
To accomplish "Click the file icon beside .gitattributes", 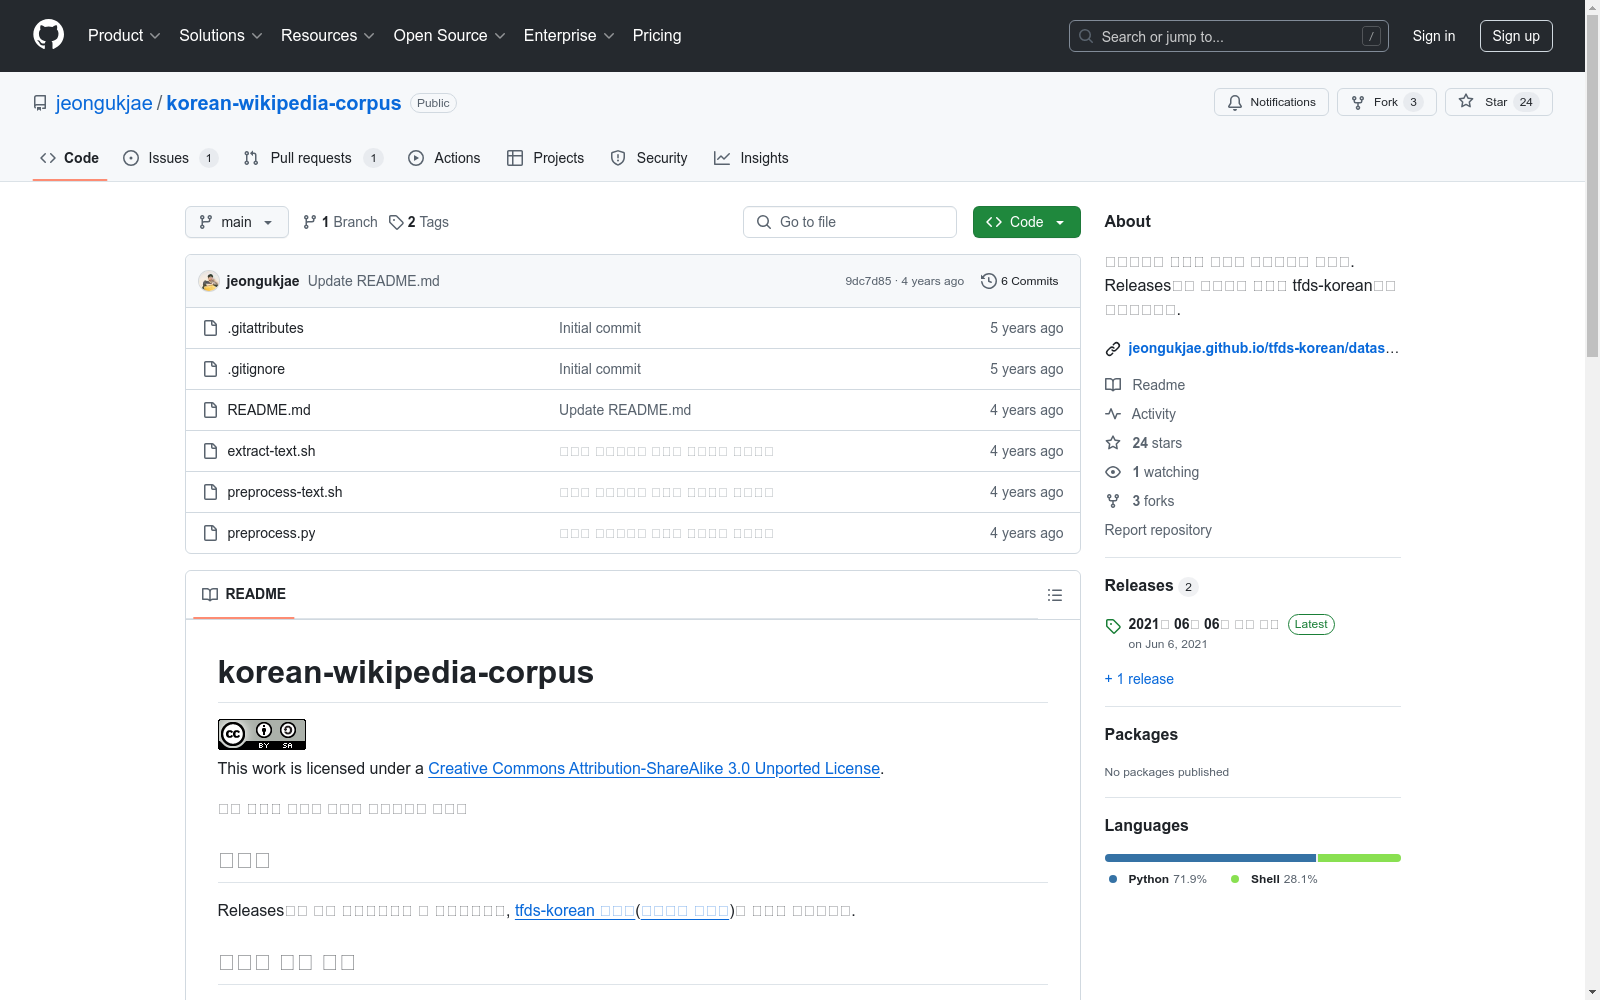I will tap(210, 328).
